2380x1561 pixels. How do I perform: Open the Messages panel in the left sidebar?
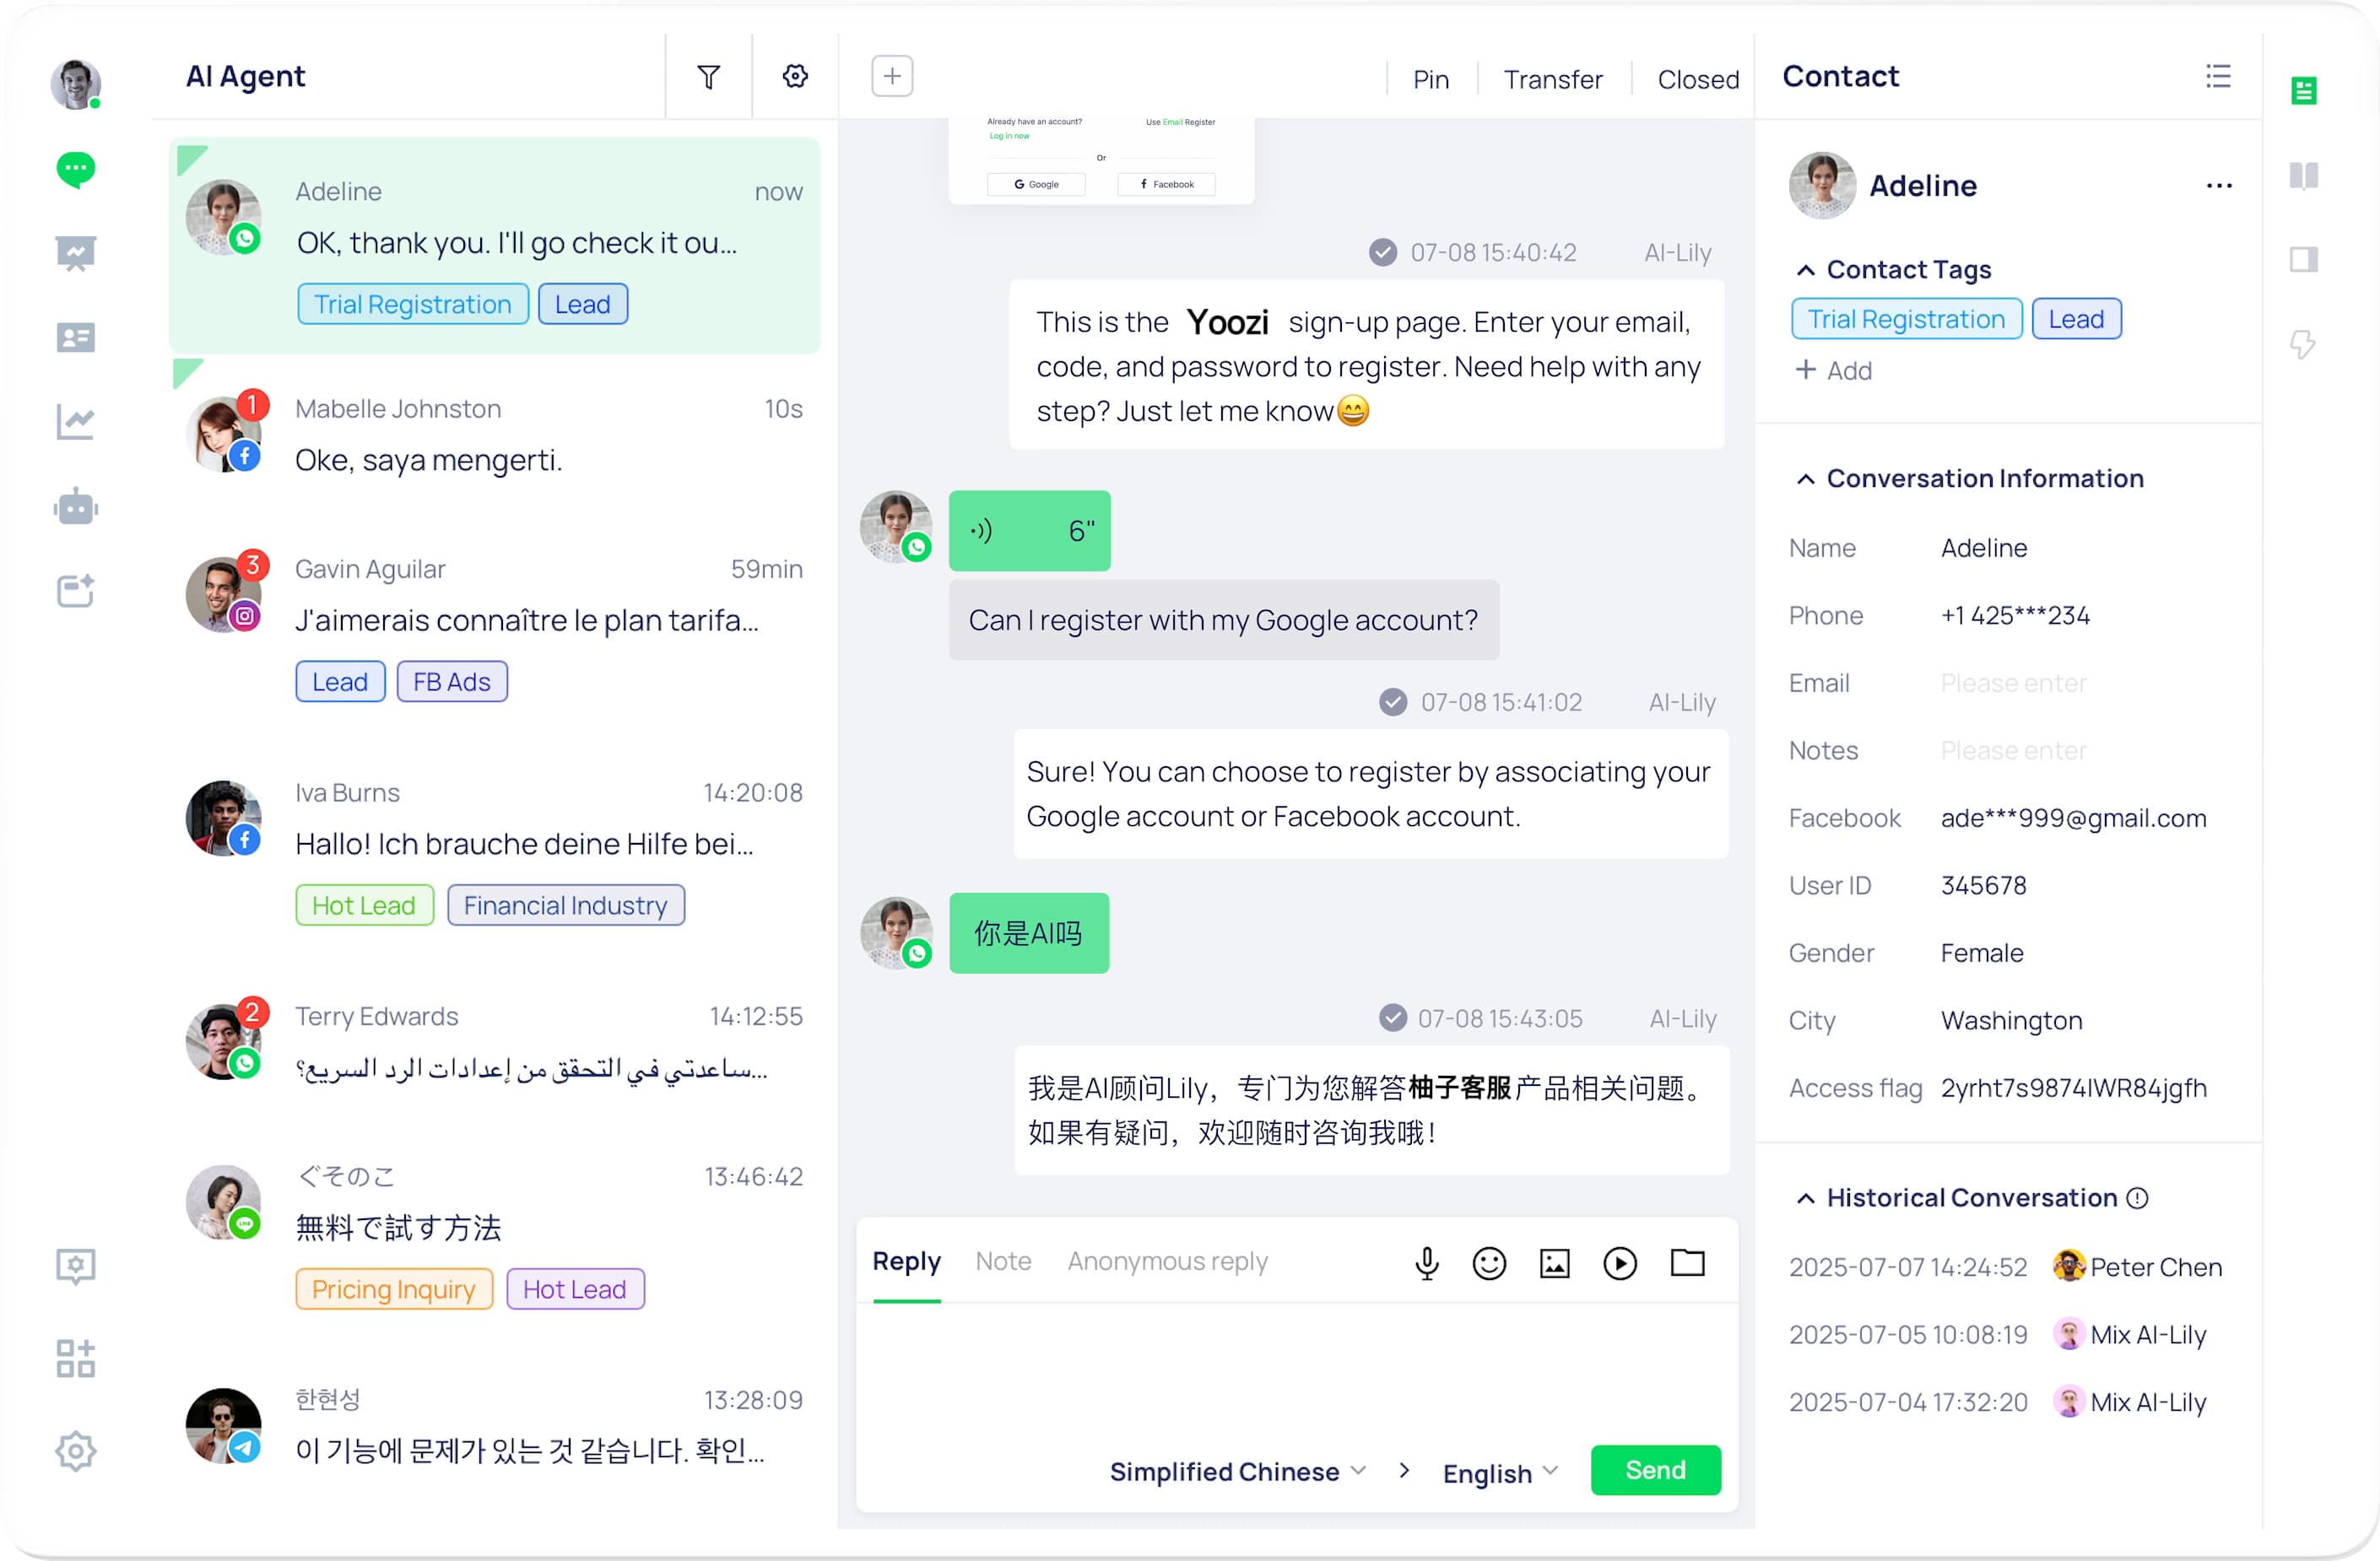[x=75, y=170]
